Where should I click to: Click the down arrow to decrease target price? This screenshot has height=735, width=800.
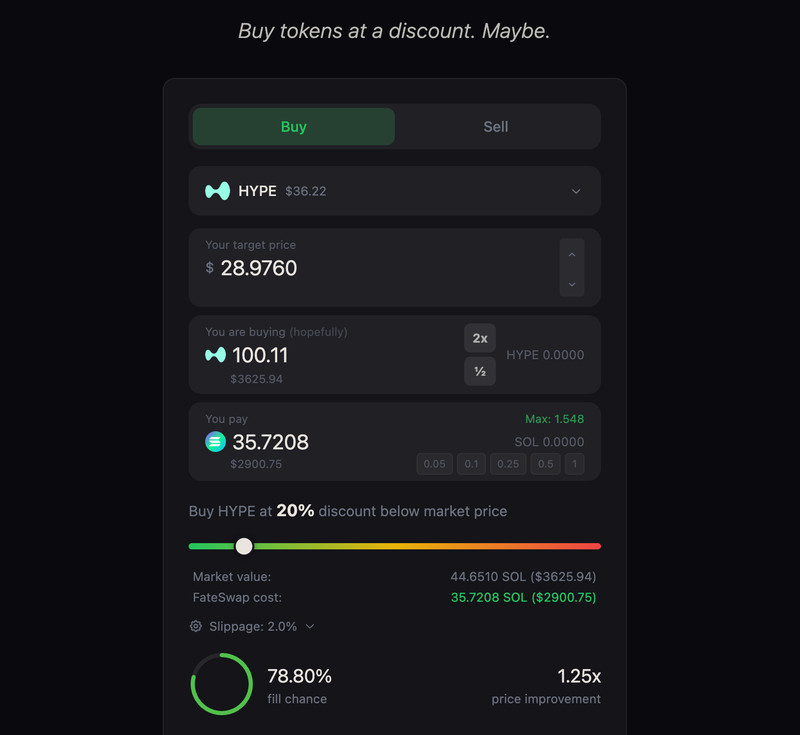572,284
